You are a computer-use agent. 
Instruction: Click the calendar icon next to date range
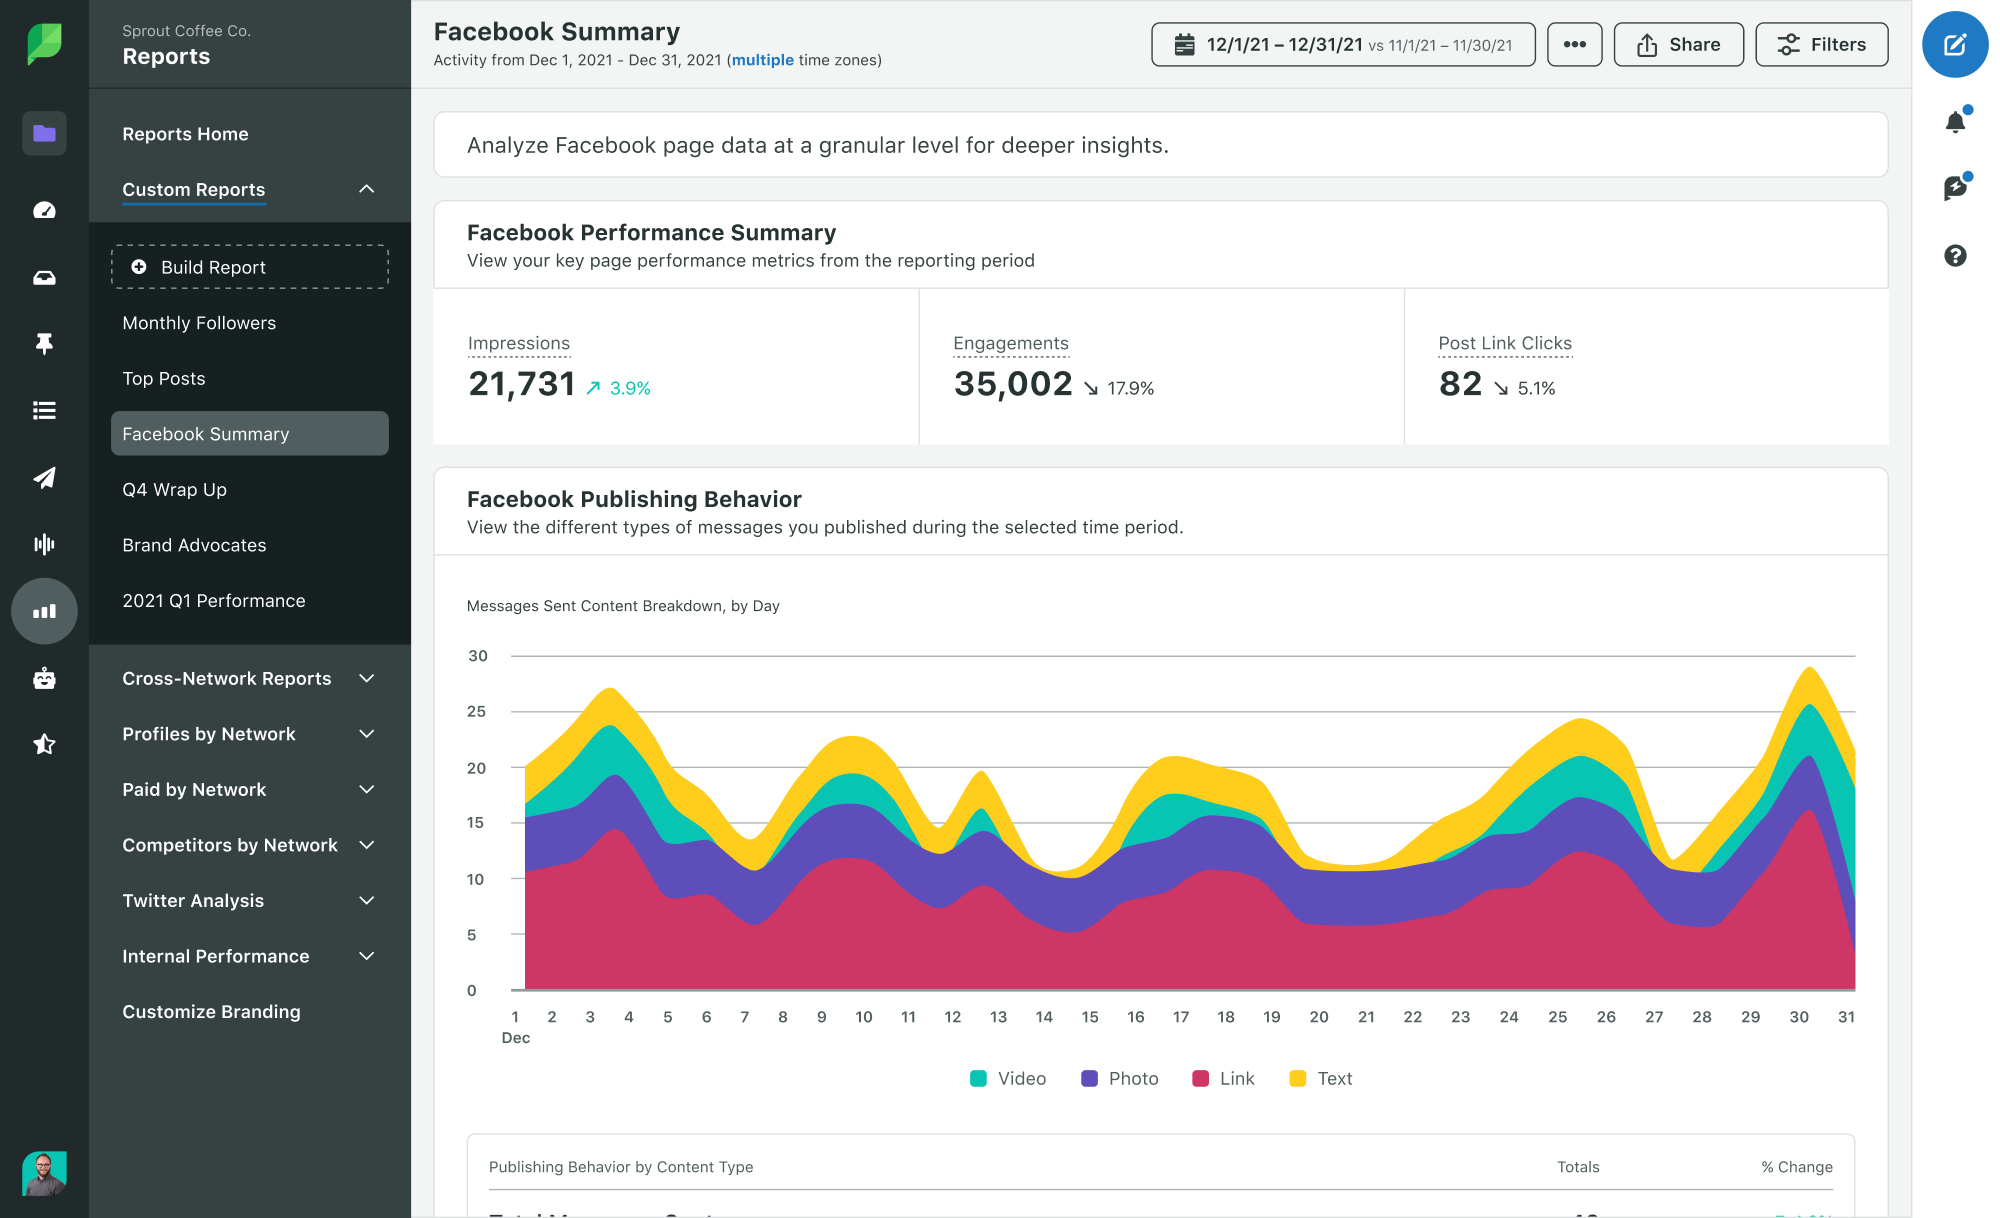click(1186, 44)
